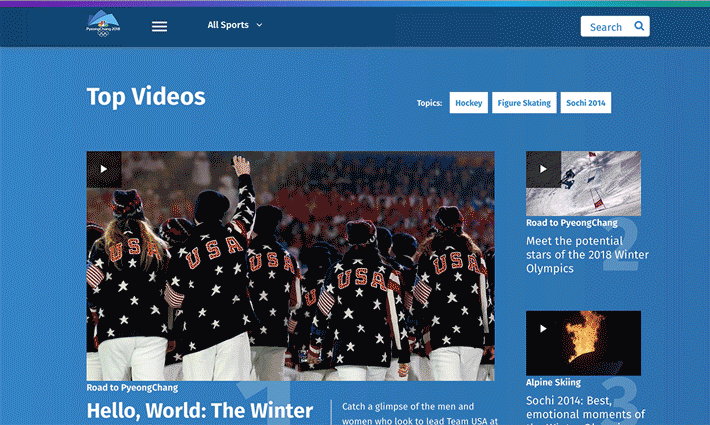Click the 'Catch a glimpse of the men' description
Screen dimensions: 710x425
coord(420,413)
